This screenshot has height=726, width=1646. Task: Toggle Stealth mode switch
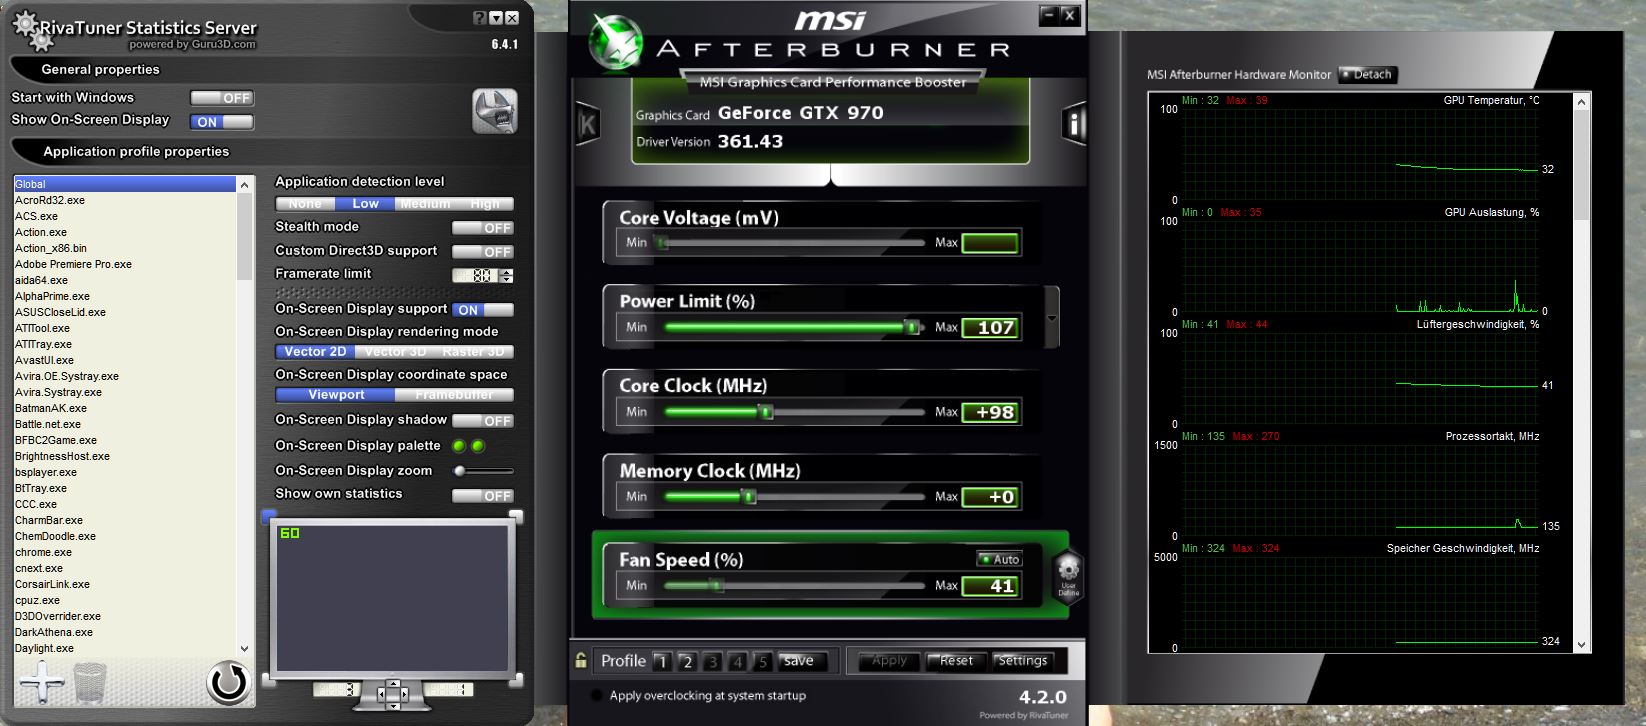click(483, 228)
